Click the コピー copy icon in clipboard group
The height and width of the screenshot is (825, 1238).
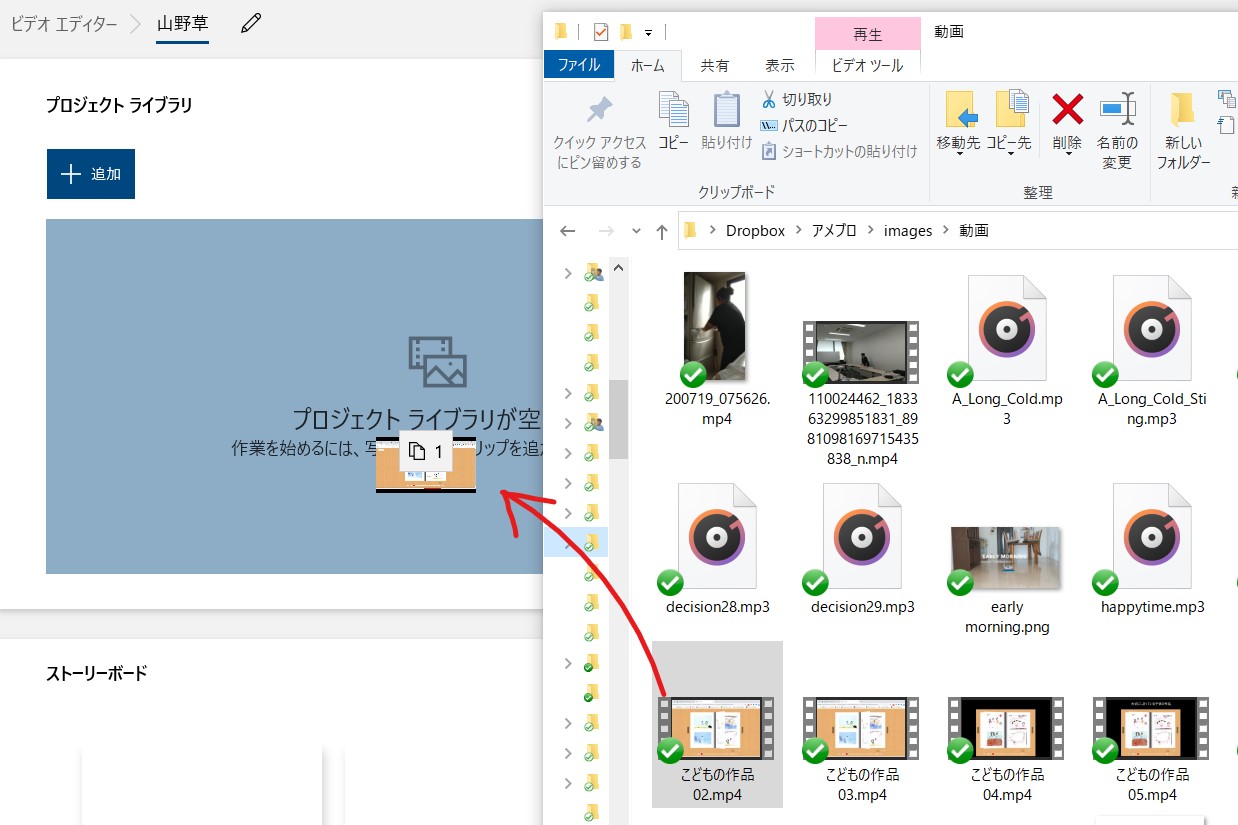click(x=673, y=119)
